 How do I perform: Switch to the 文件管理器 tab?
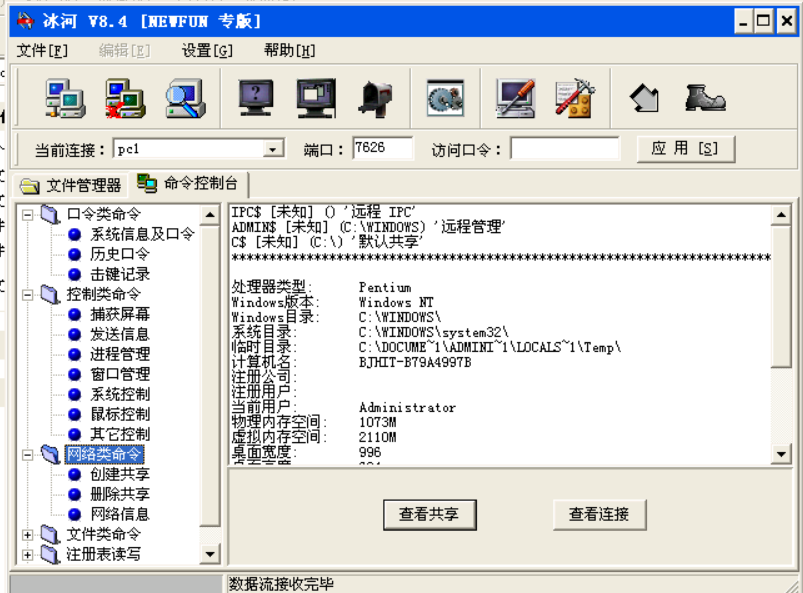pyautogui.click(x=71, y=185)
